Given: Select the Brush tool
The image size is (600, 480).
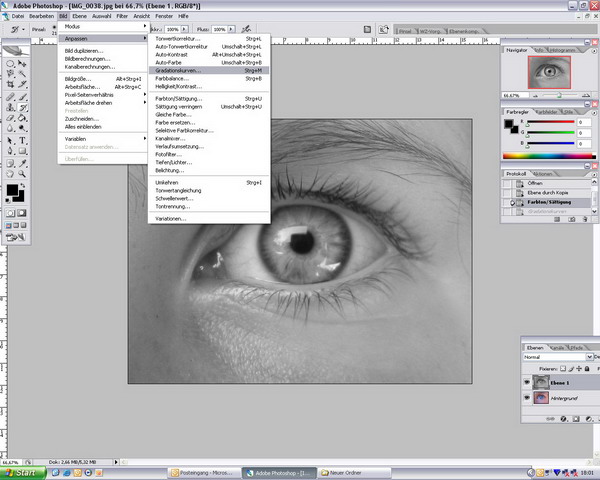Looking at the screenshot, I should tap(22, 97).
